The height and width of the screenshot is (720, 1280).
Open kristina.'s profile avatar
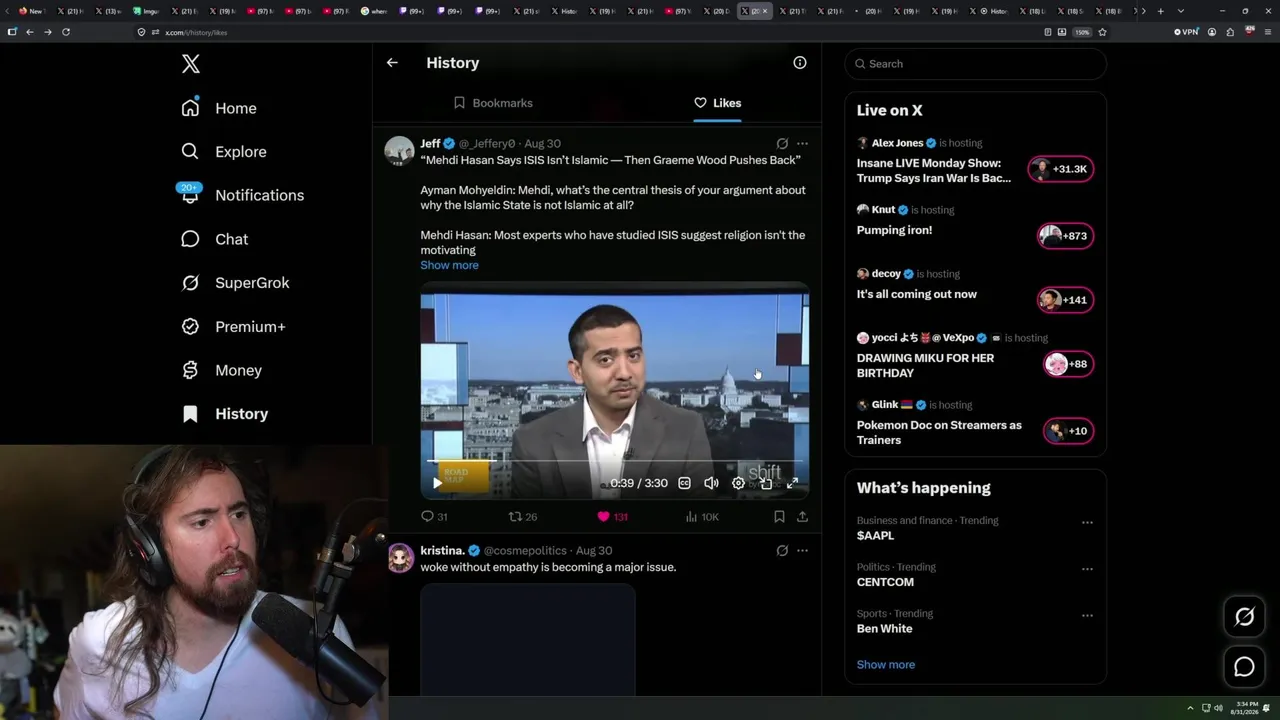pos(400,558)
